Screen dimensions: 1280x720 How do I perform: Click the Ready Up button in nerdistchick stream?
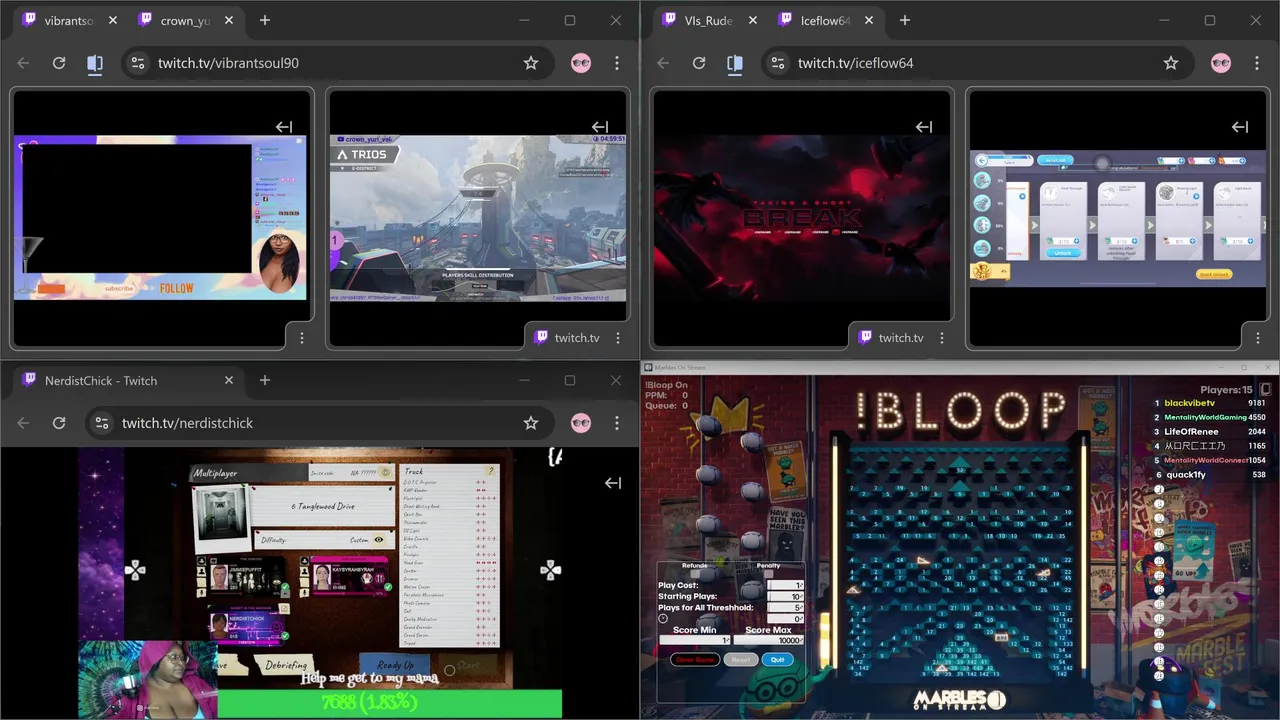tap(394, 665)
